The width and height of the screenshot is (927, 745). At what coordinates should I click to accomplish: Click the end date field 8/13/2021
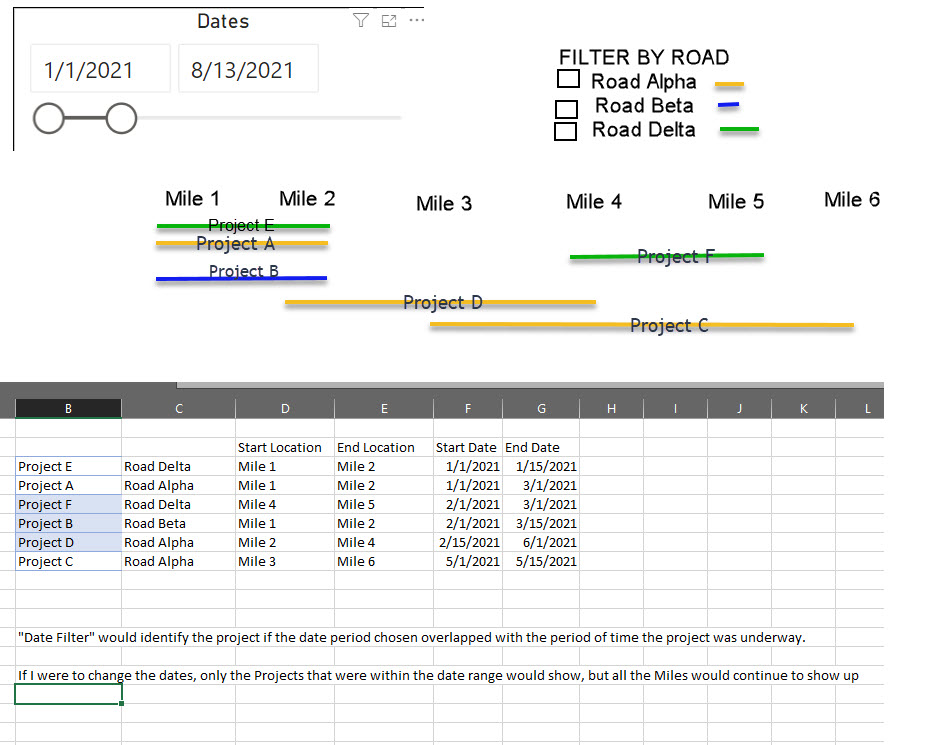click(x=248, y=69)
